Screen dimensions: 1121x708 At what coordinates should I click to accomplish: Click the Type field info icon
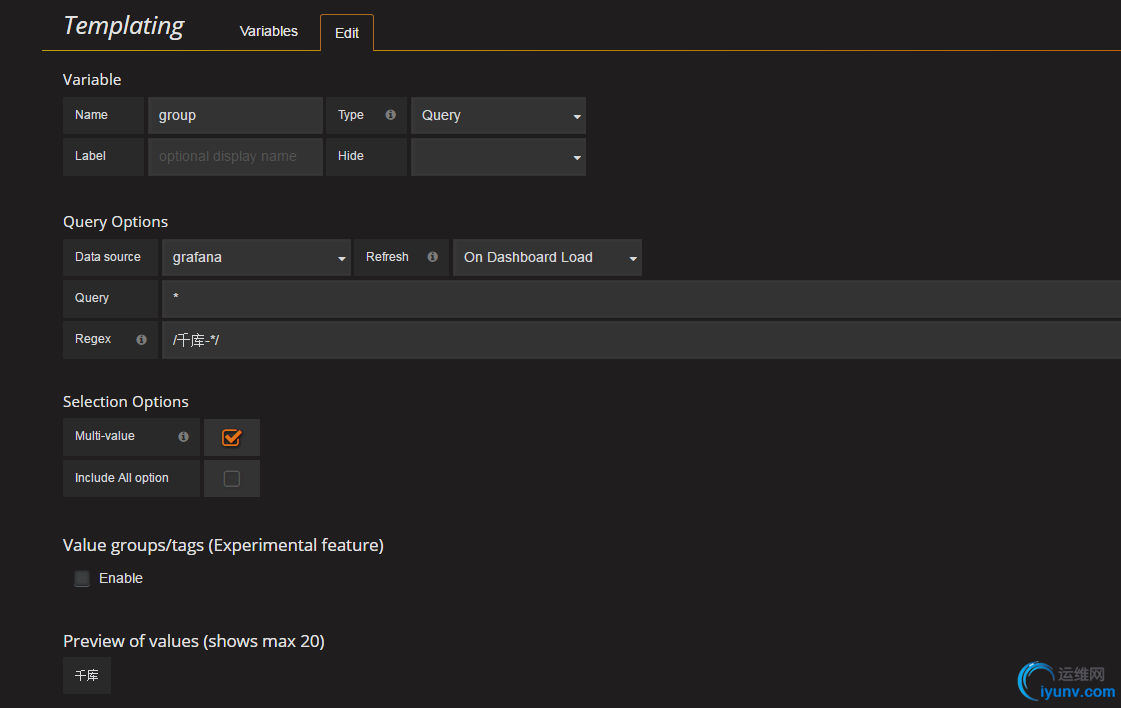tap(390, 115)
